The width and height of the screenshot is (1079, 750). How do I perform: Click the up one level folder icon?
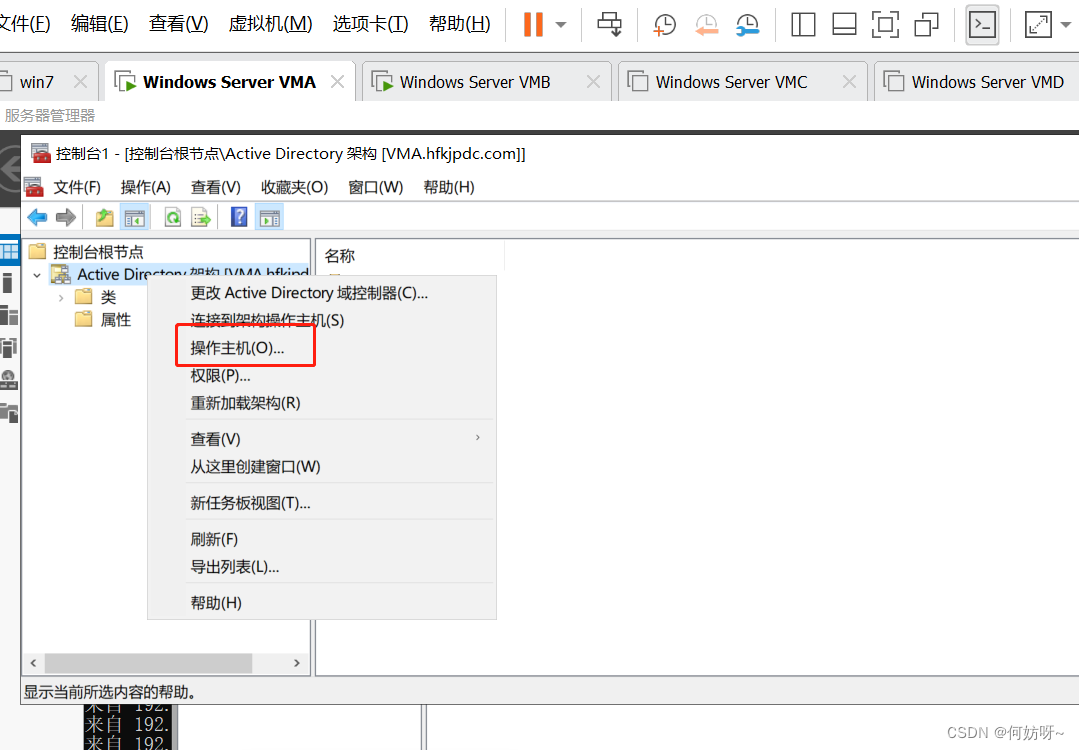pos(104,217)
